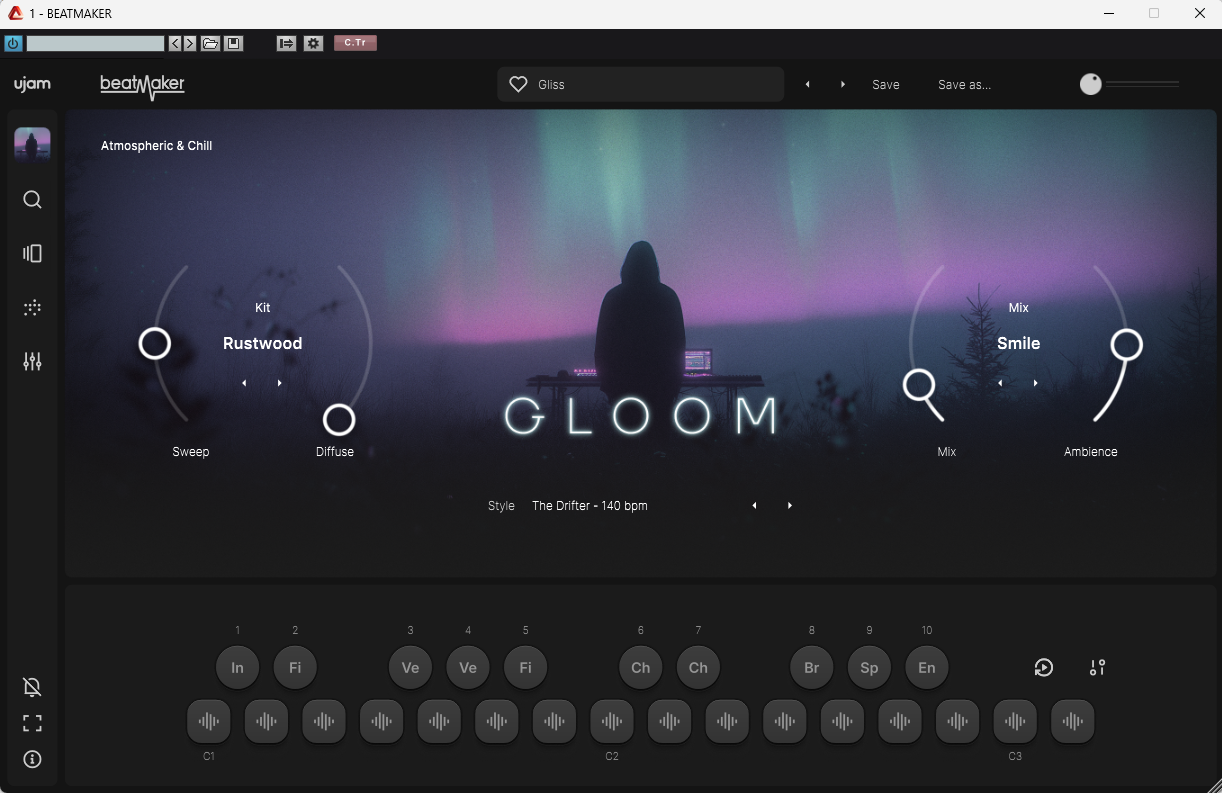Trigger pattern 7 Ch pad

coord(698,668)
